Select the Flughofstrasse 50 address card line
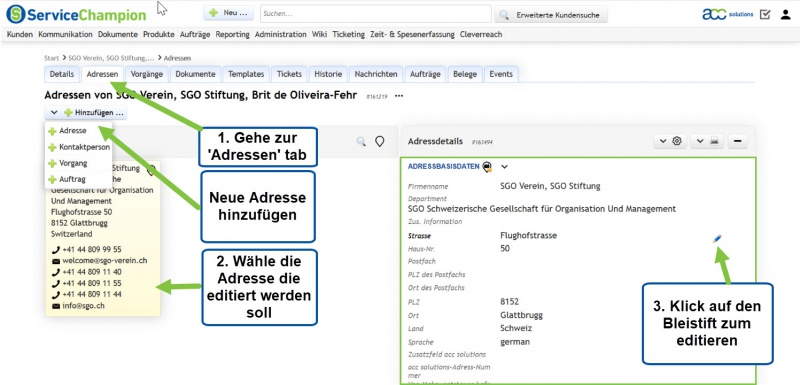Image resolution: width=800 pixels, height=385 pixels. (x=82, y=212)
